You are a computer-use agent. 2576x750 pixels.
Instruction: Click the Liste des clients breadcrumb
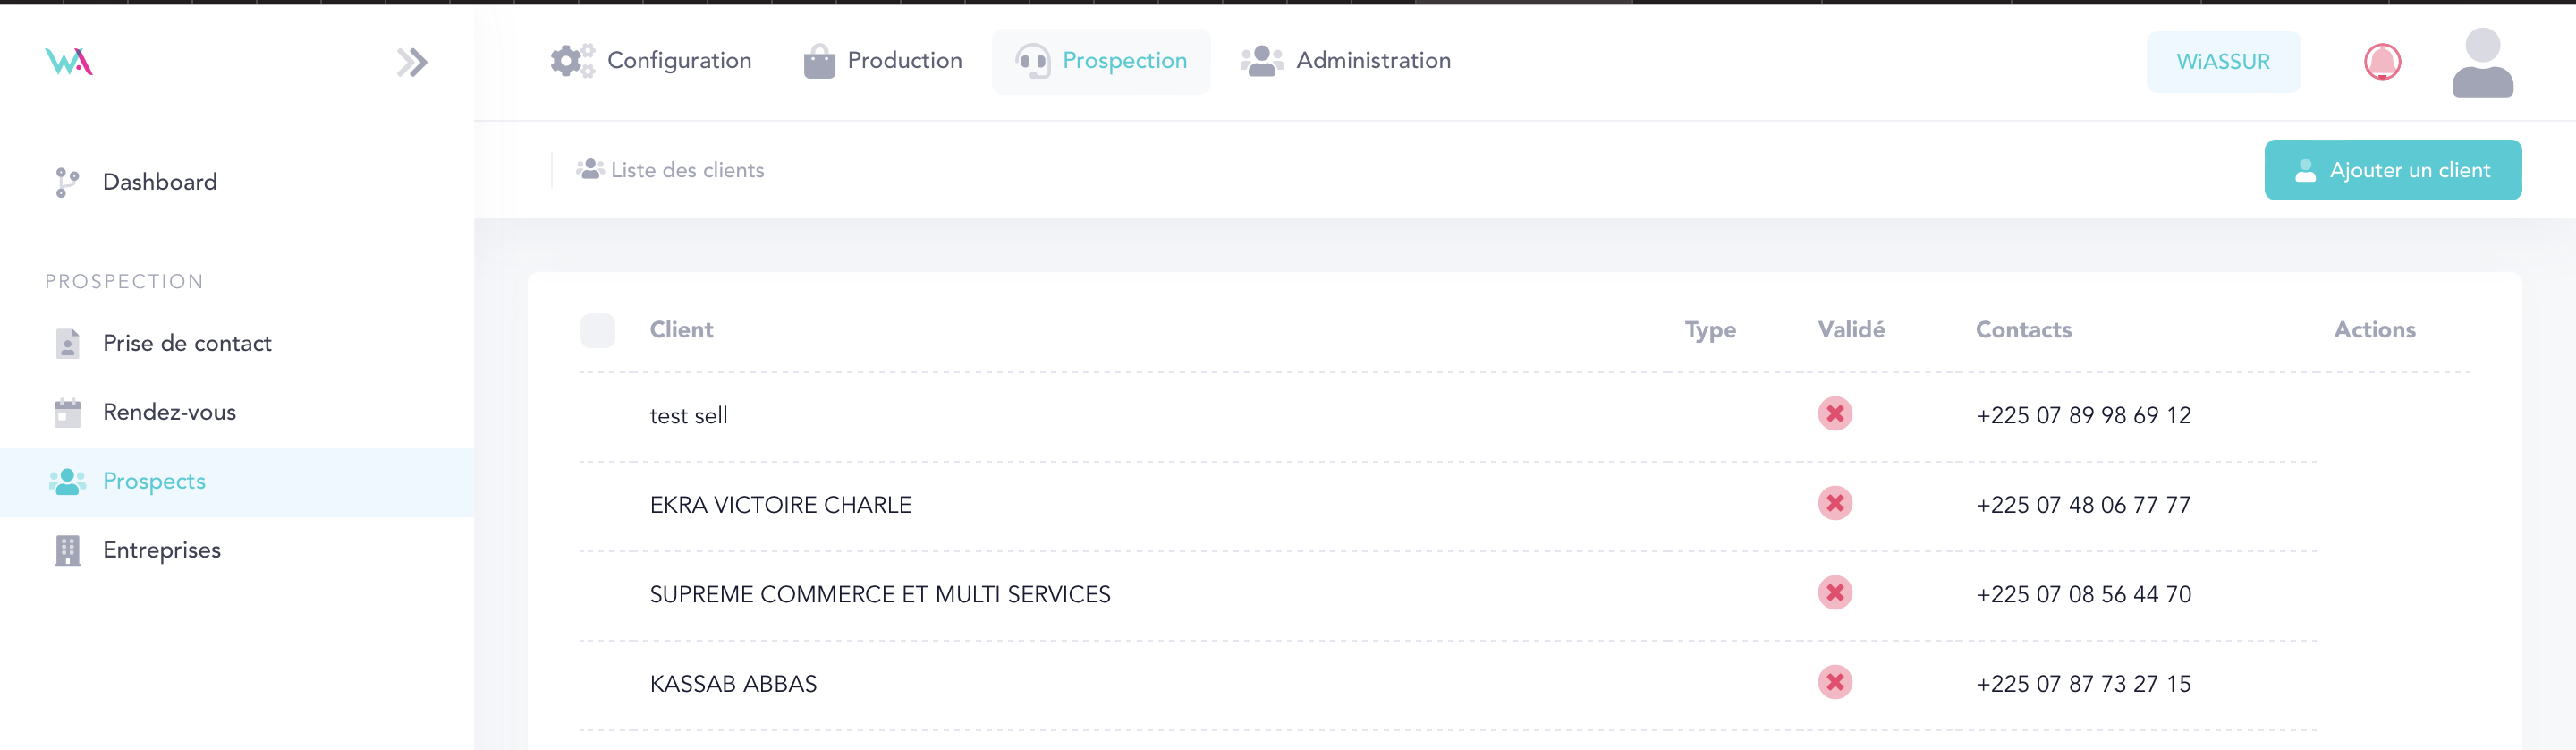click(686, 170)
